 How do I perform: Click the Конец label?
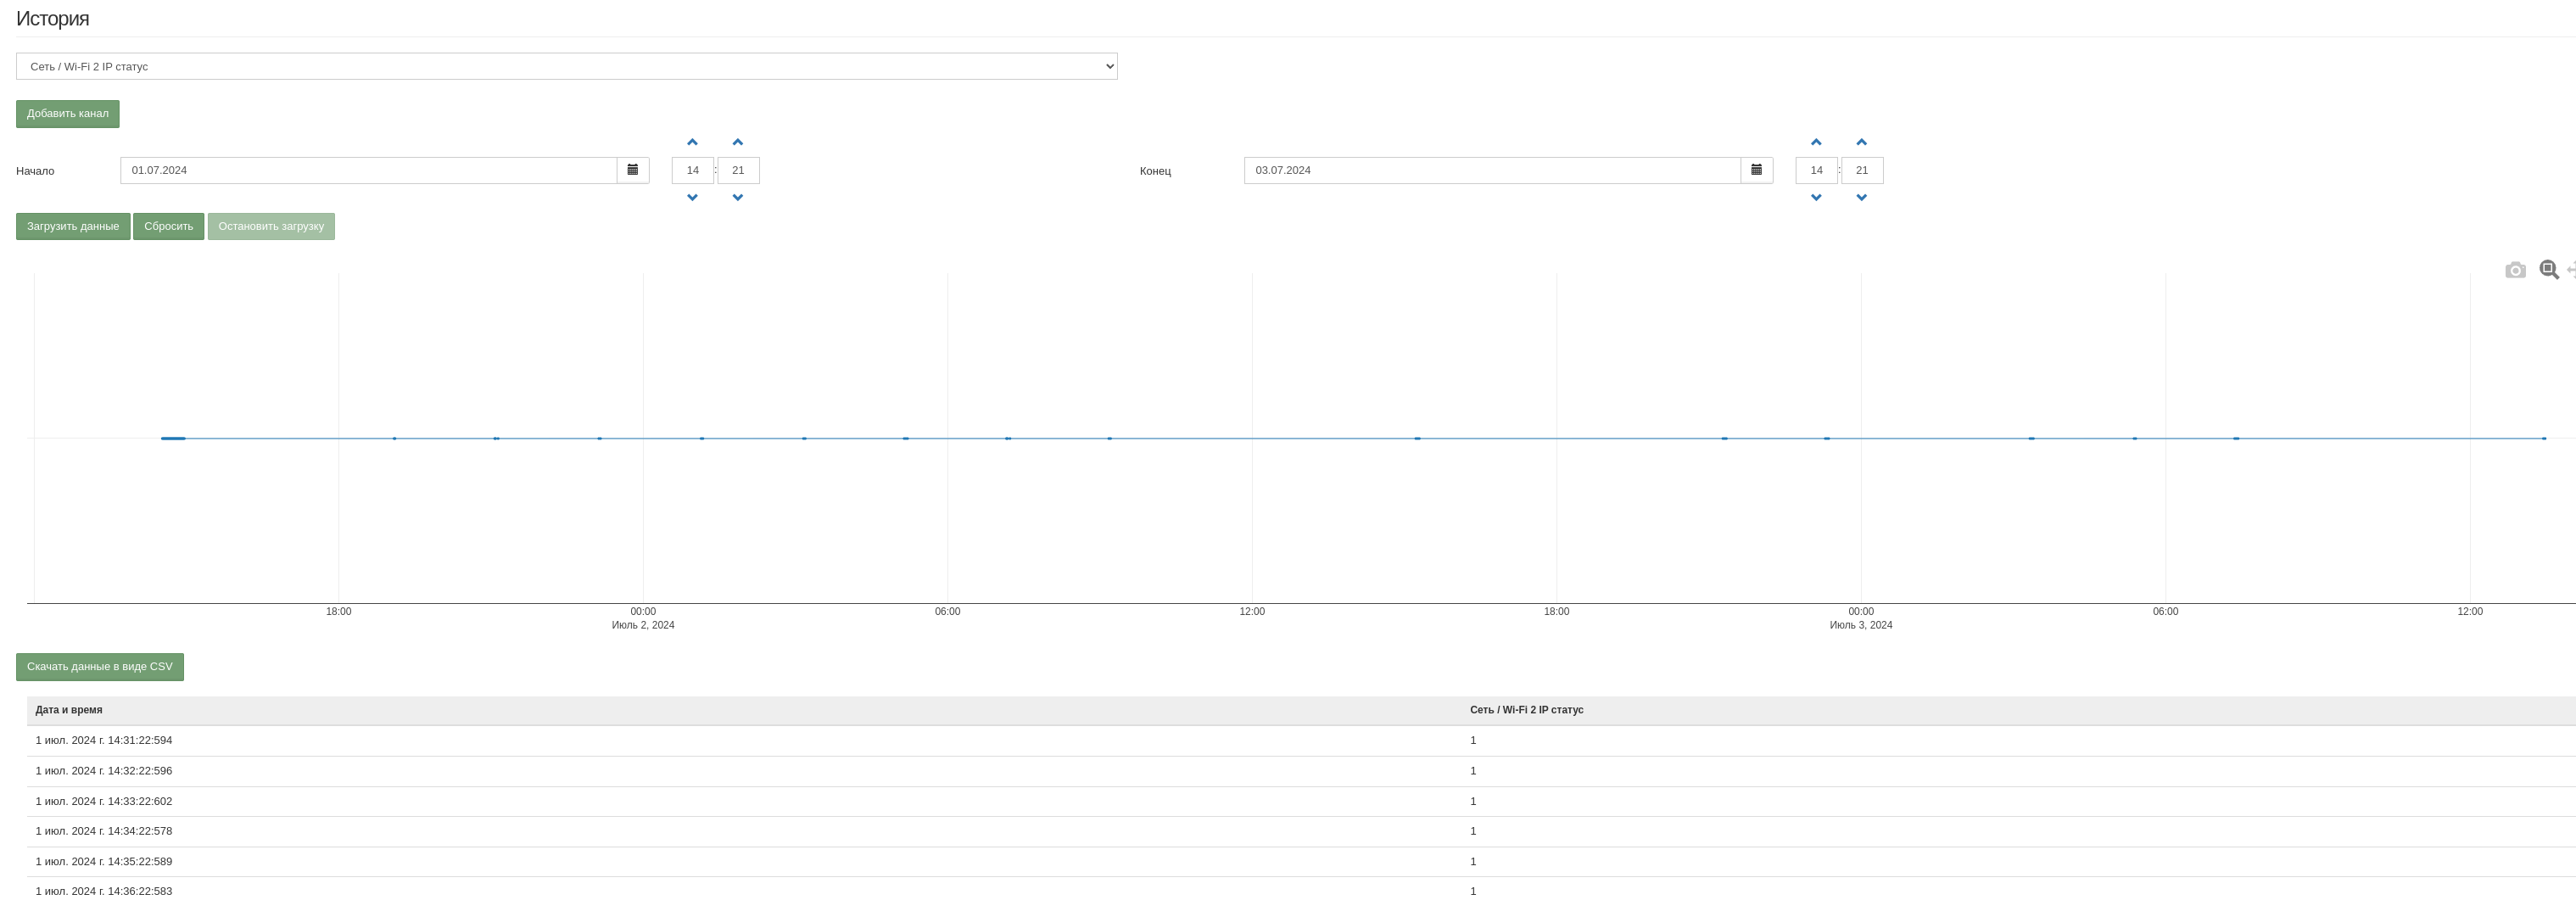[x=1155, y=171]
